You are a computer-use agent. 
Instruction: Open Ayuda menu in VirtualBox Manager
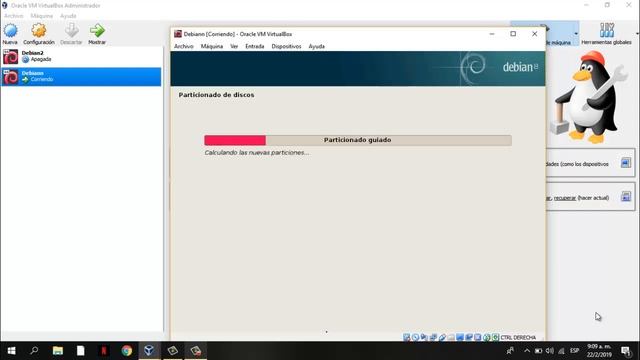tap(68, 16)
